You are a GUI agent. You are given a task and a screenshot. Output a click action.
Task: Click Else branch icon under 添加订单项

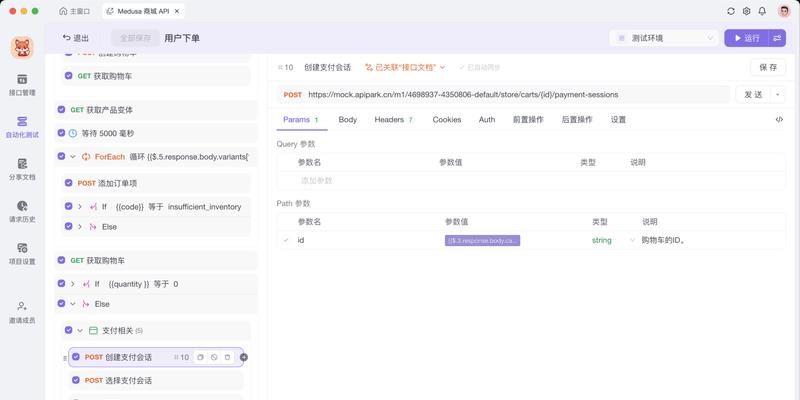pos(93,227)
